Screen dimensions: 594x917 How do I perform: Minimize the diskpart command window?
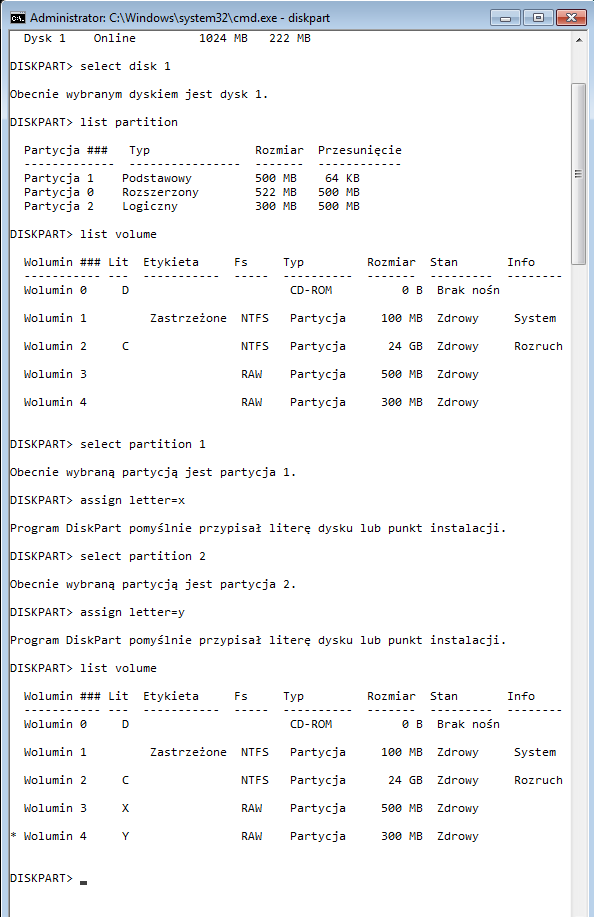[x=505, y=18]
